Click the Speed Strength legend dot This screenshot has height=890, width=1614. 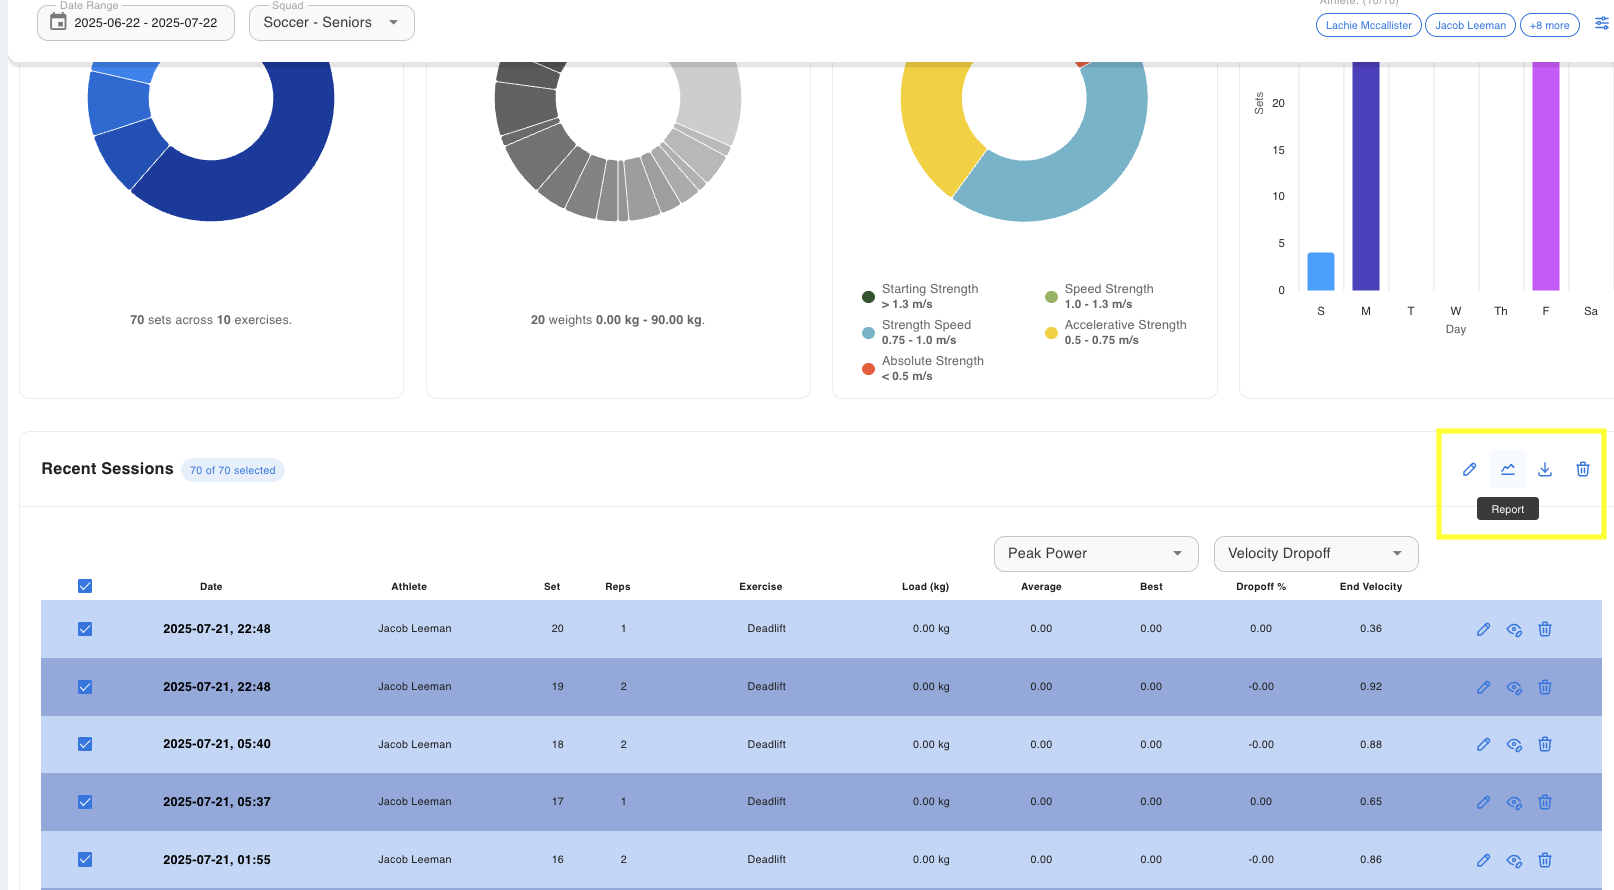click(x=1051, y=297)
